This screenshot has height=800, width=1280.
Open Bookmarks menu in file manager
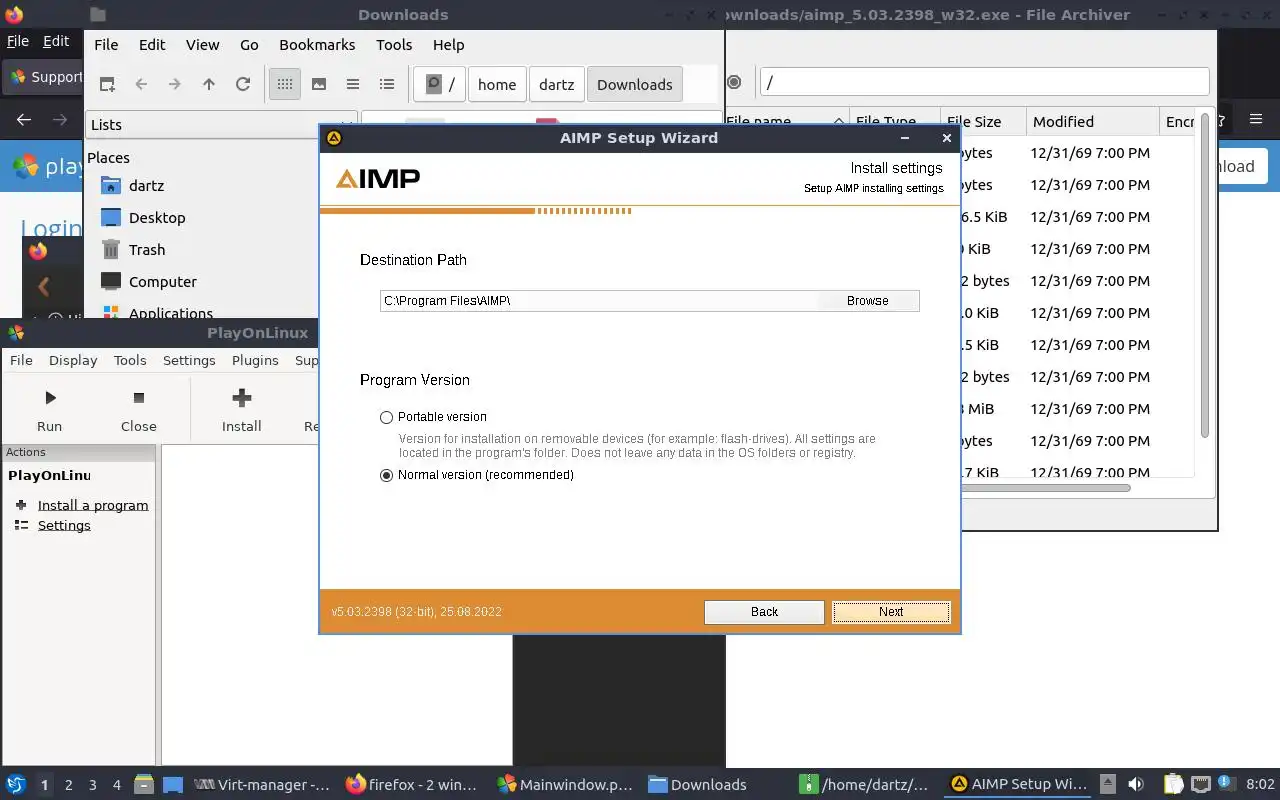tap(317, 45)
